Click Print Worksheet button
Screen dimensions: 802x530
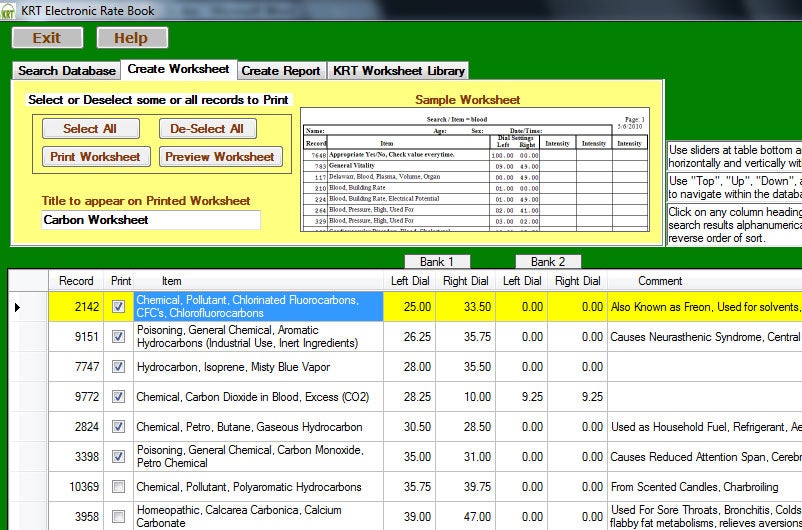96,157
